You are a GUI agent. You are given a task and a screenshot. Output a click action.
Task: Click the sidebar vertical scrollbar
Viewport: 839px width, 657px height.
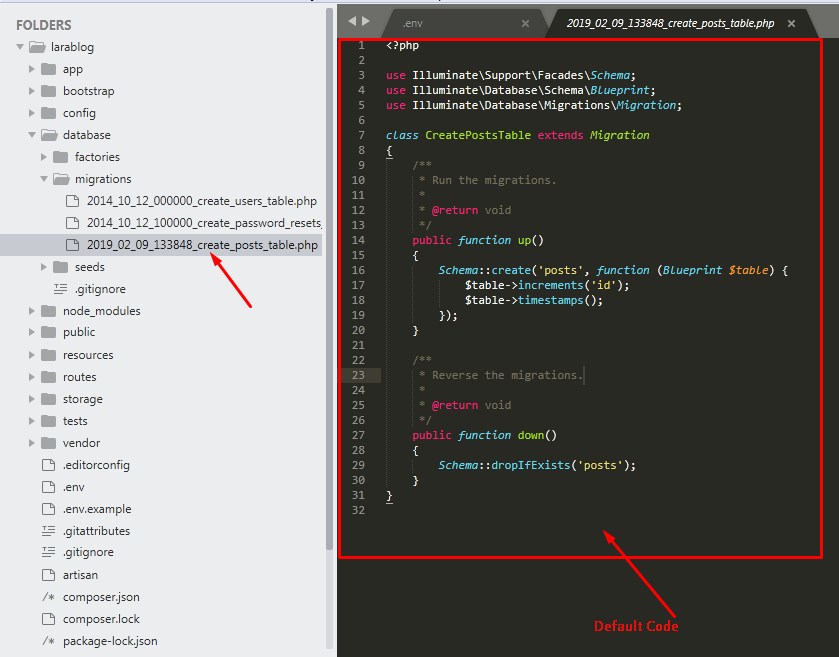coord(329,278)
